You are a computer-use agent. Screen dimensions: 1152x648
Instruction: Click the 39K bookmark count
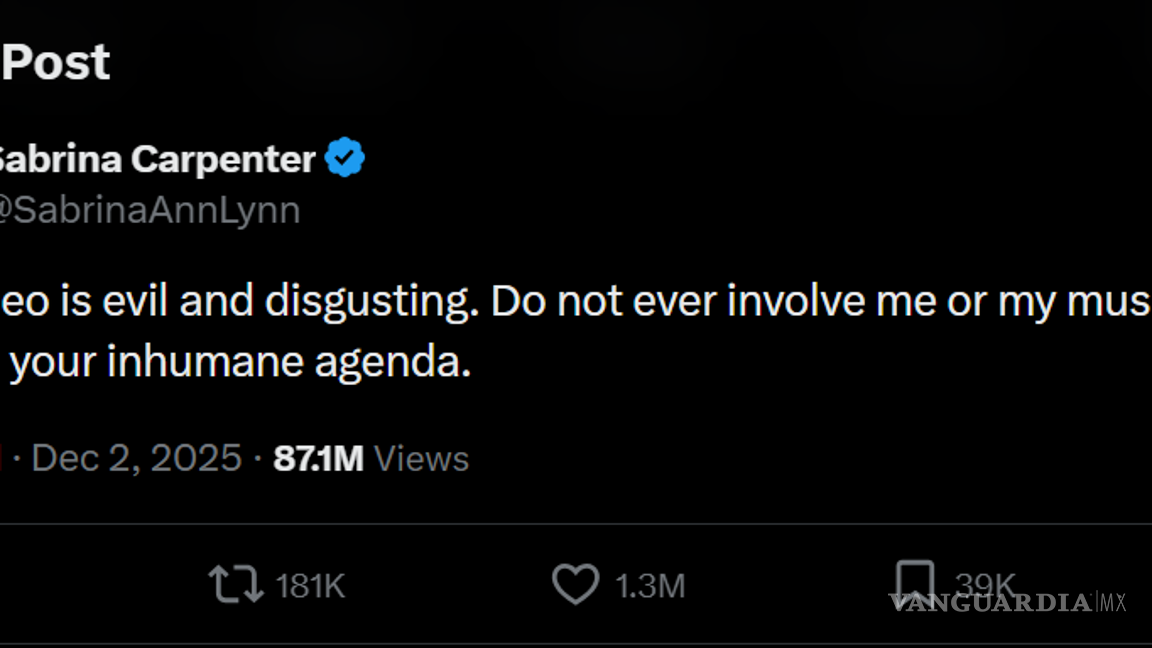984,585
